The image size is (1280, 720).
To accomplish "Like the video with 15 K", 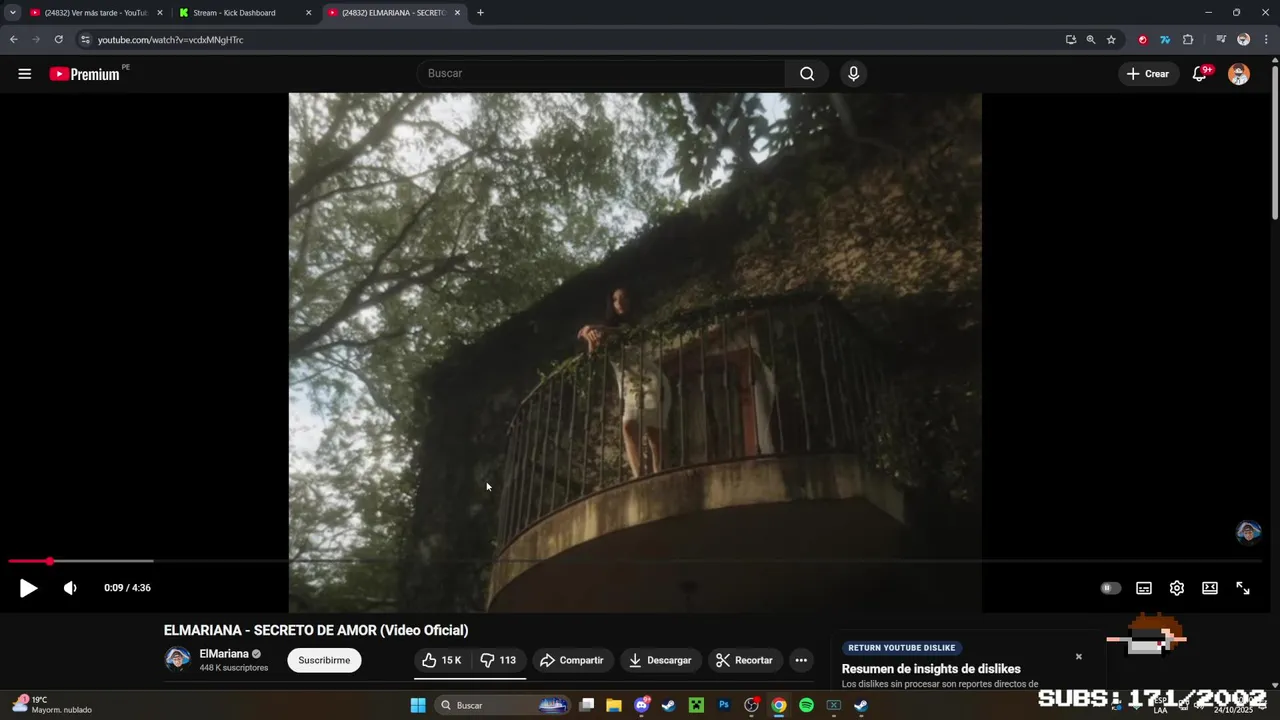I will click(441, 660).
